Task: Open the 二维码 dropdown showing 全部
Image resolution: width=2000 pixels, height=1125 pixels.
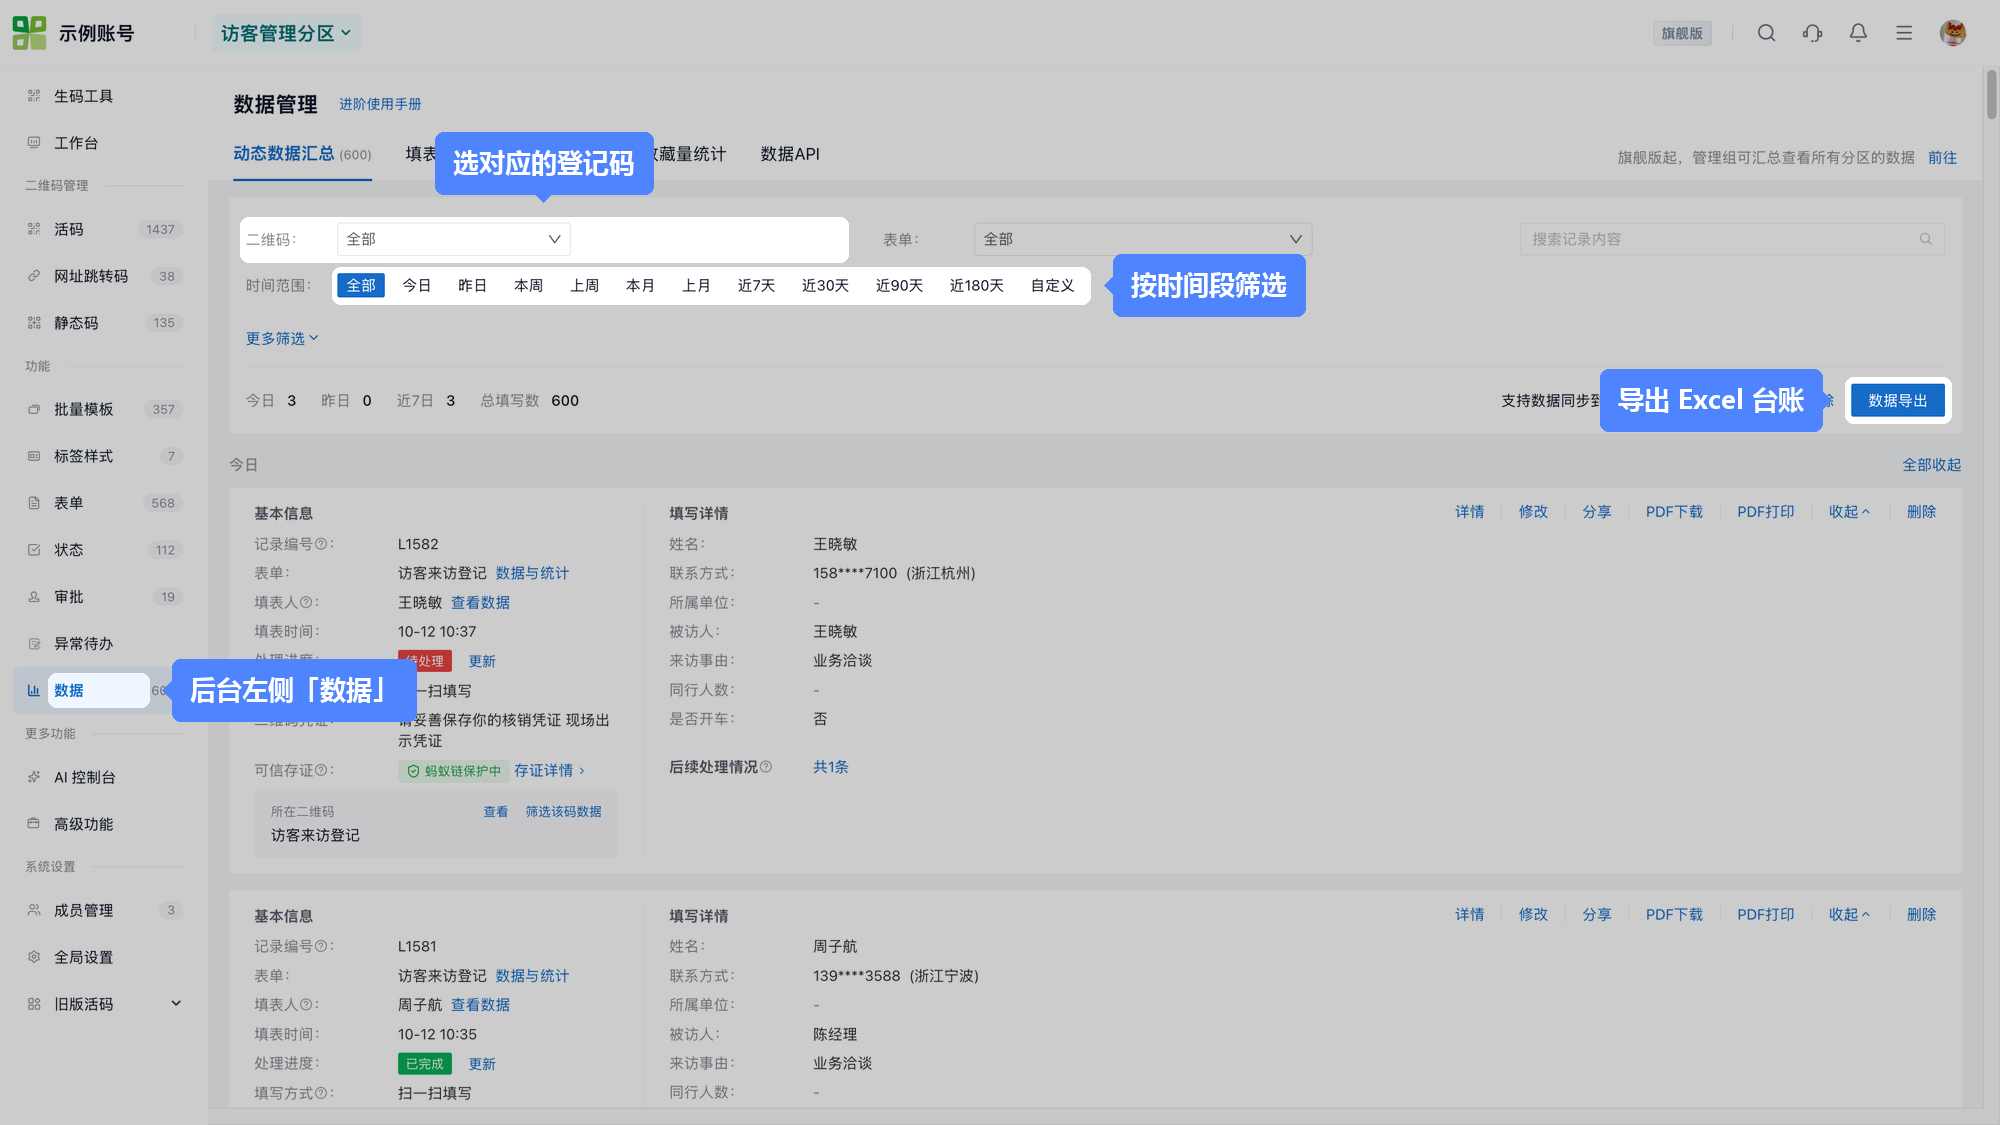Action: [x=453, y=239]
